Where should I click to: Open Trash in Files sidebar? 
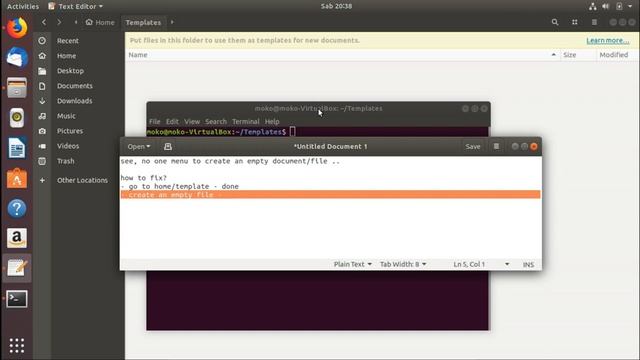[66, 161]
